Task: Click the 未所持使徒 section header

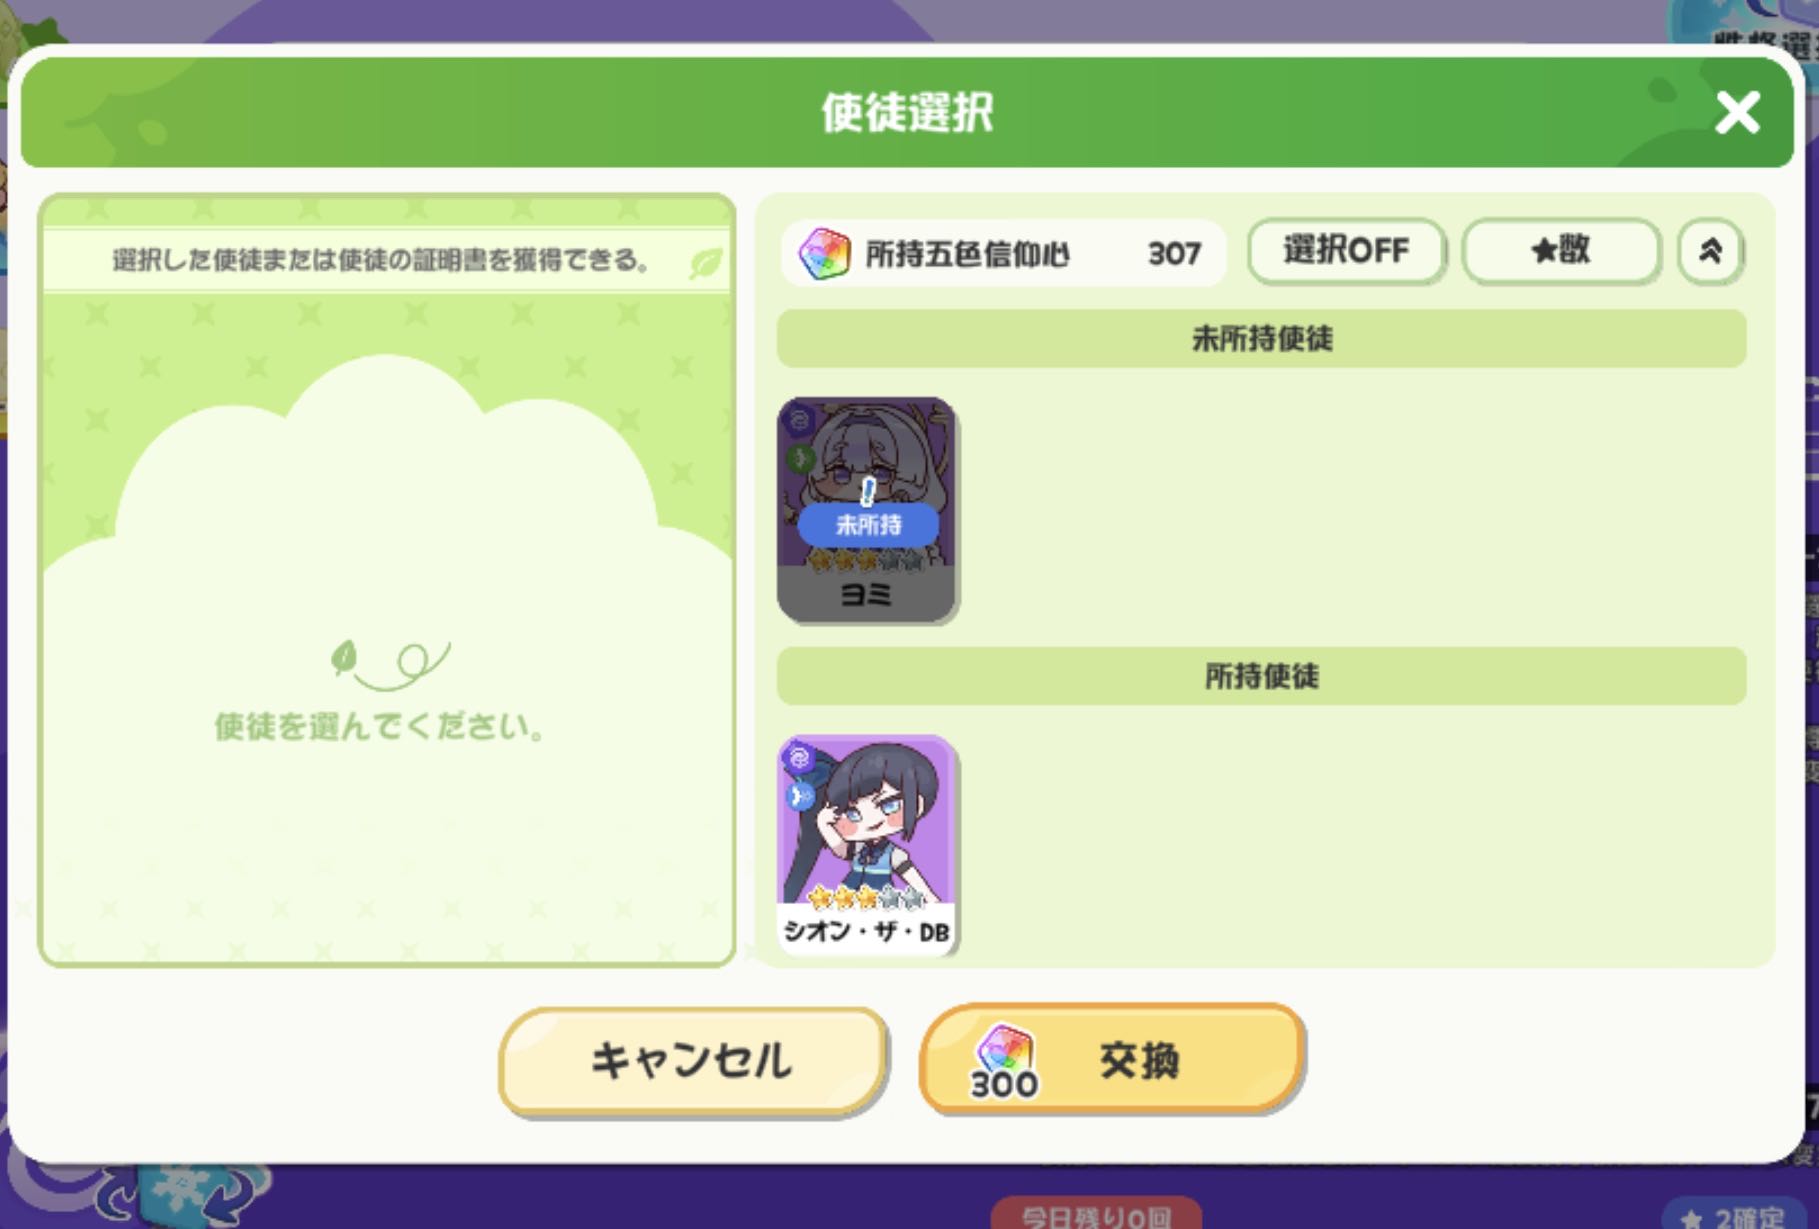Action: 1261,339
